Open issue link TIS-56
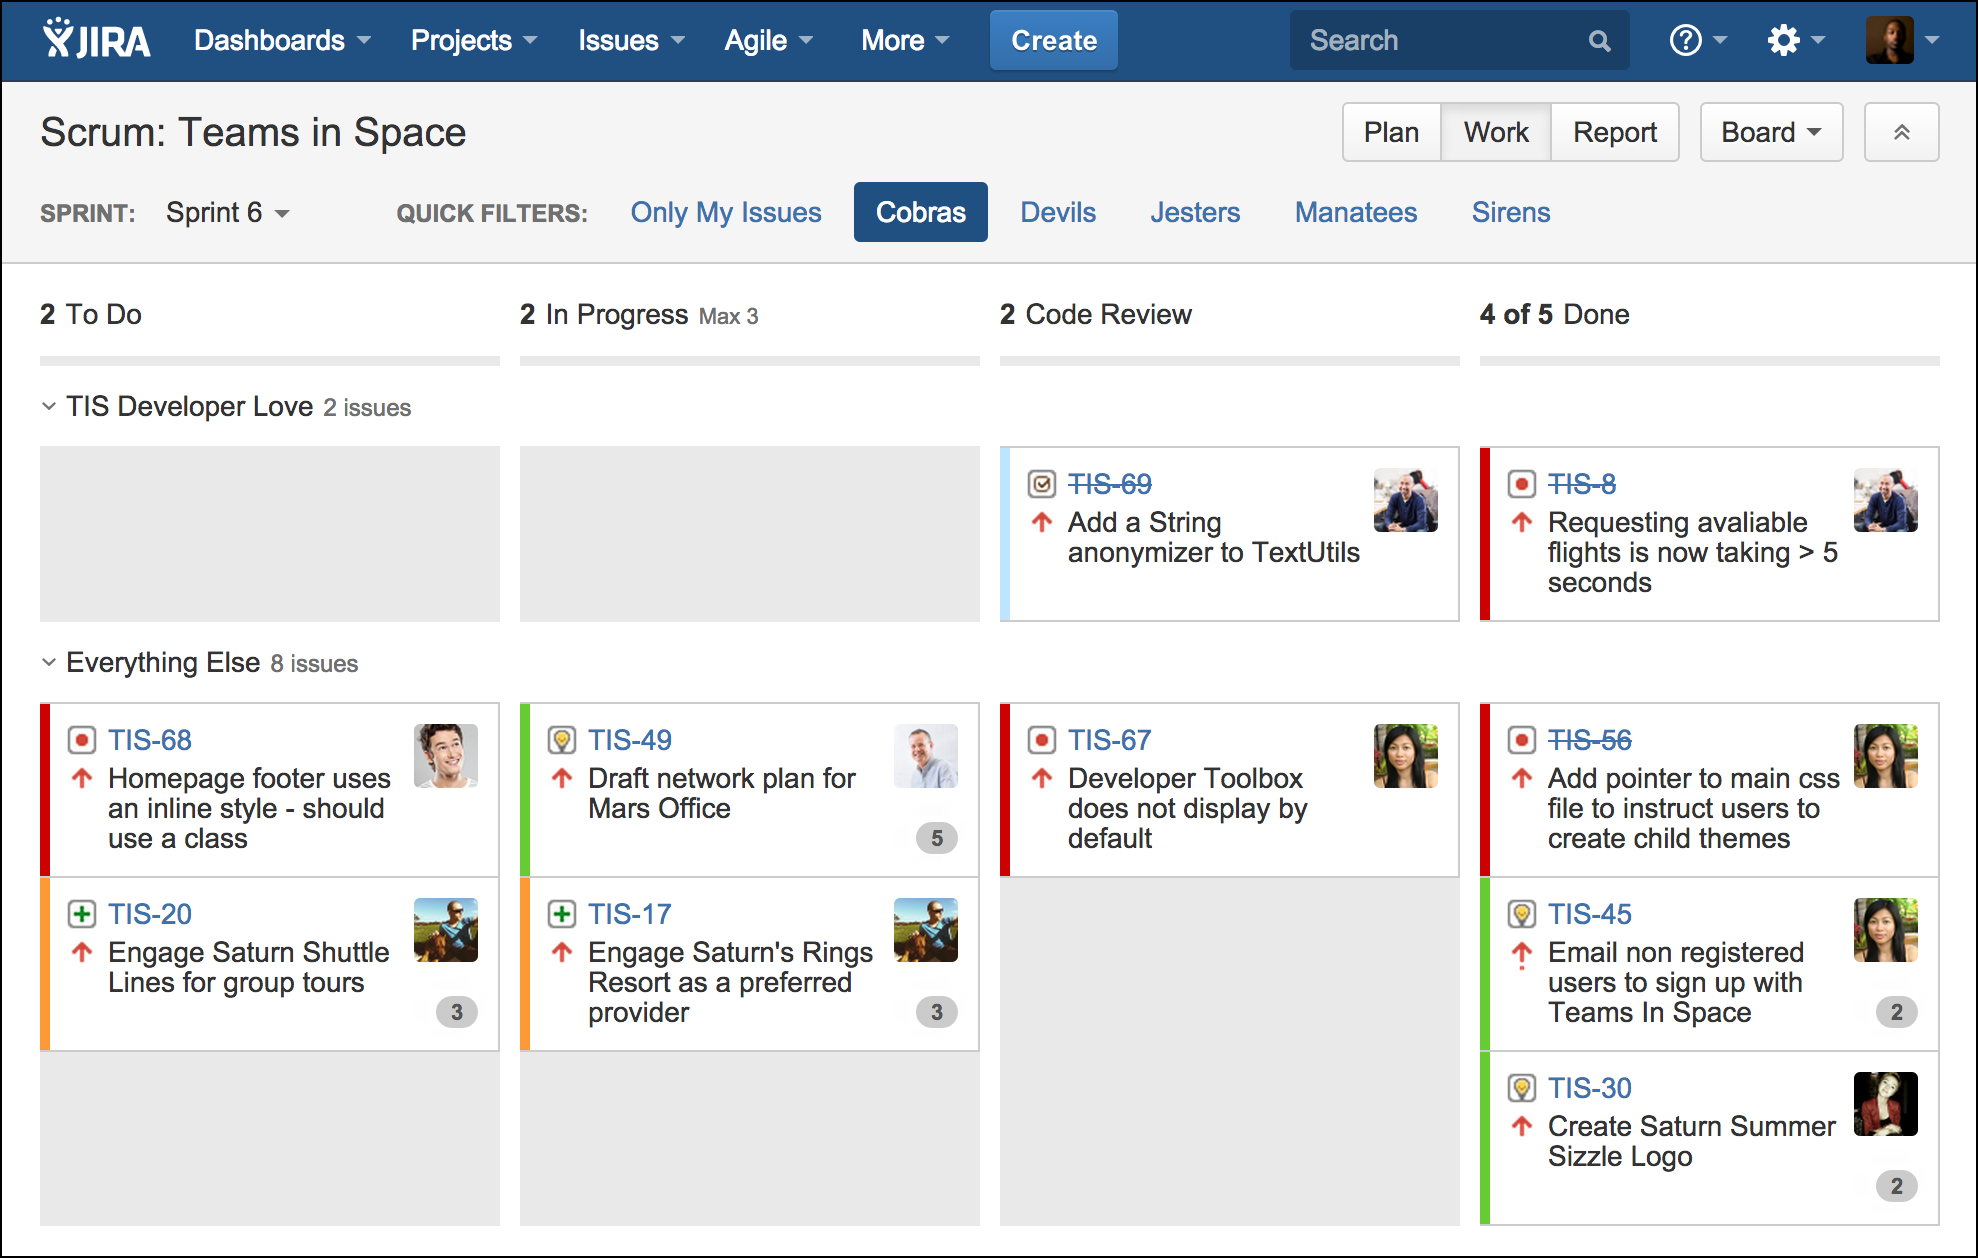Image resolution: width=1978 pixels, height=1258 pixels. tap(1589, 740)
